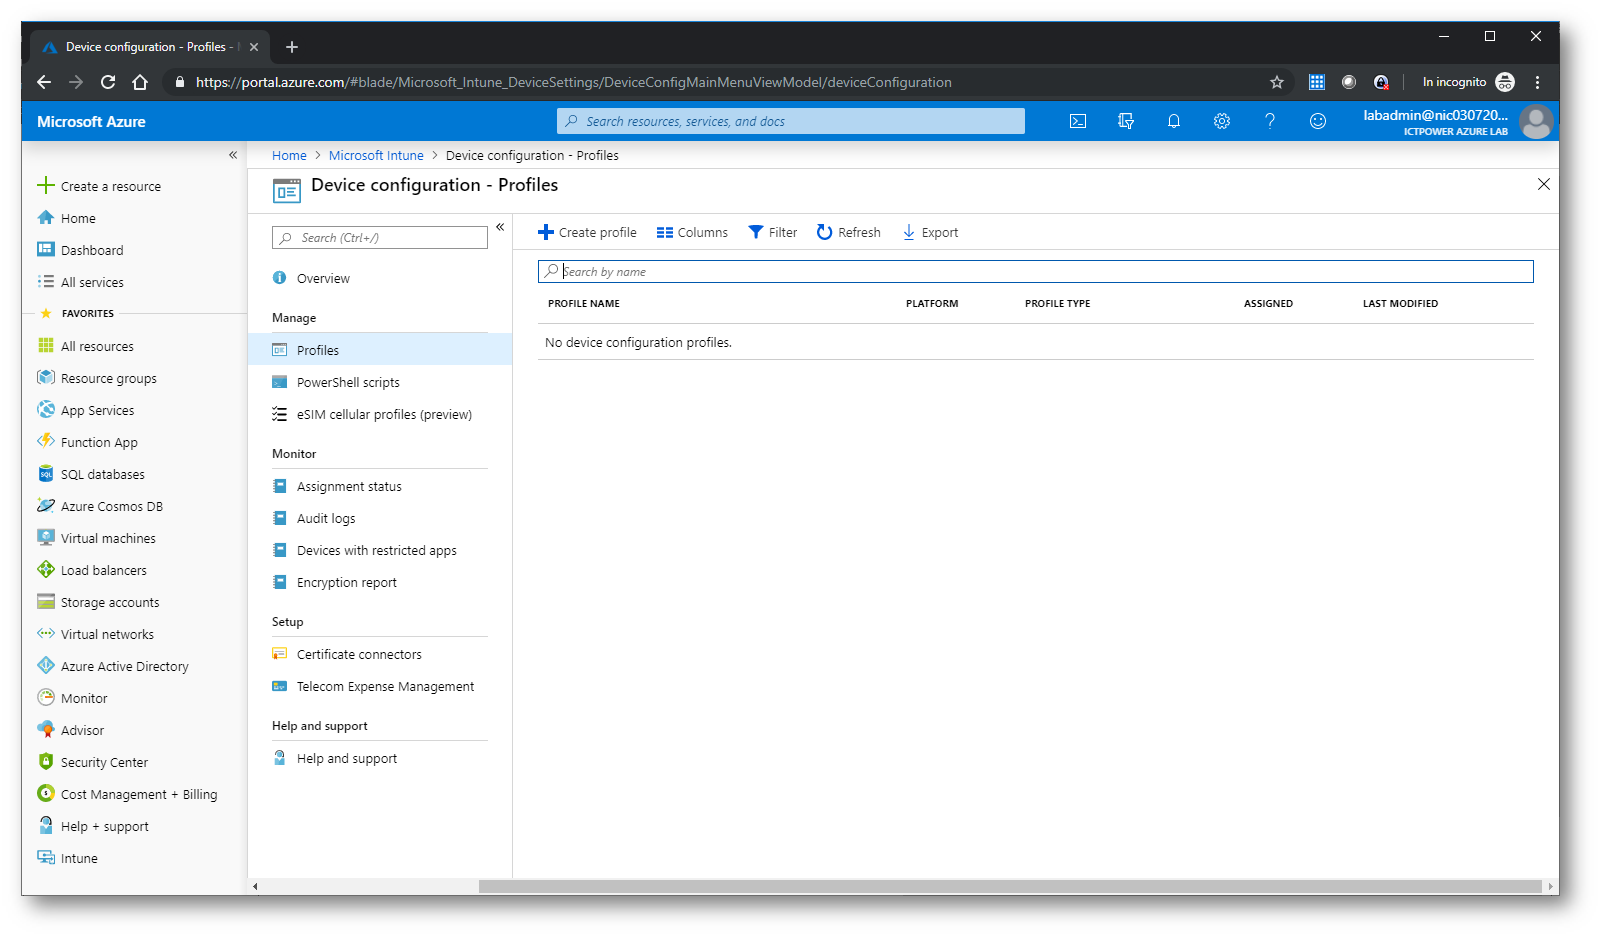Collapse the Device configuration menu pane
This screenshot has width=1602, height=938.
pyautogui.click(x=500, y=227)
